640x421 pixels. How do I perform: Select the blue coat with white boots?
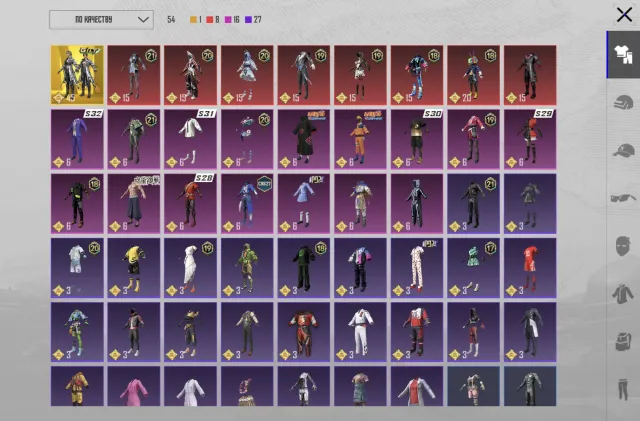click(x=304, y=203)
